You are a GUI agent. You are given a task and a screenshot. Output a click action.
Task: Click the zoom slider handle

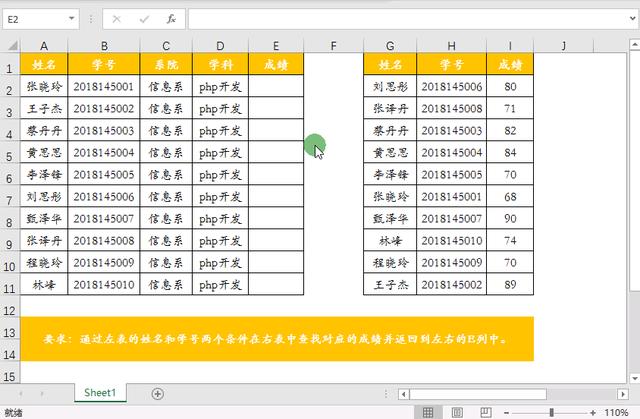(551, 413)
